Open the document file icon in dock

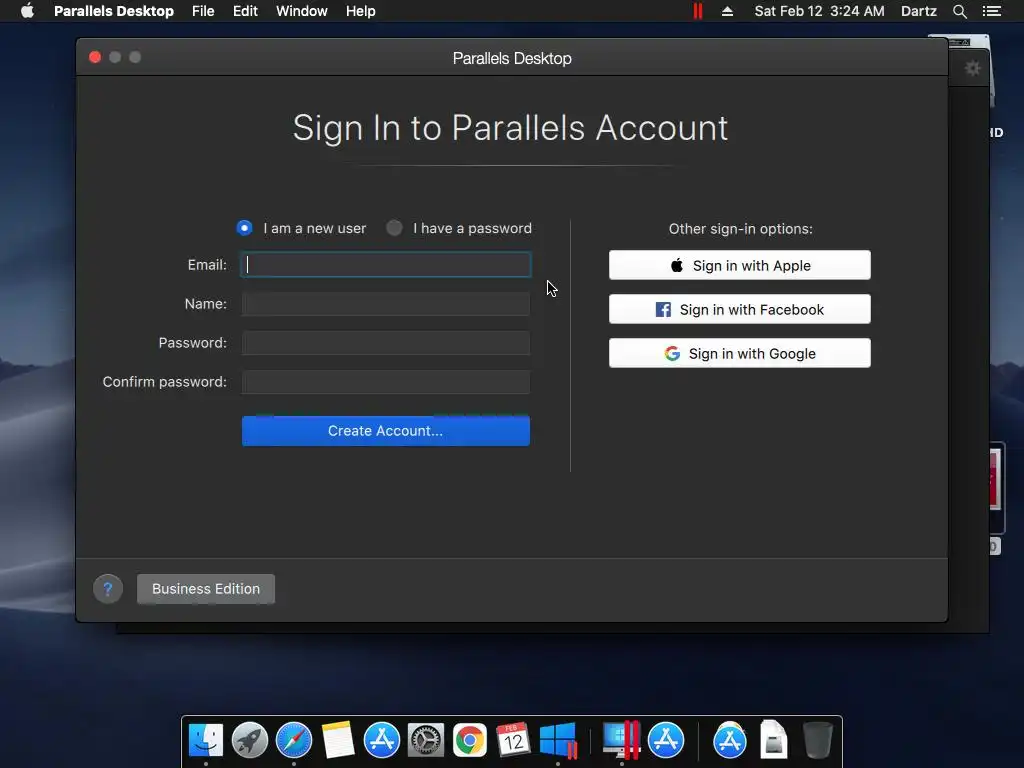[773, 739]
